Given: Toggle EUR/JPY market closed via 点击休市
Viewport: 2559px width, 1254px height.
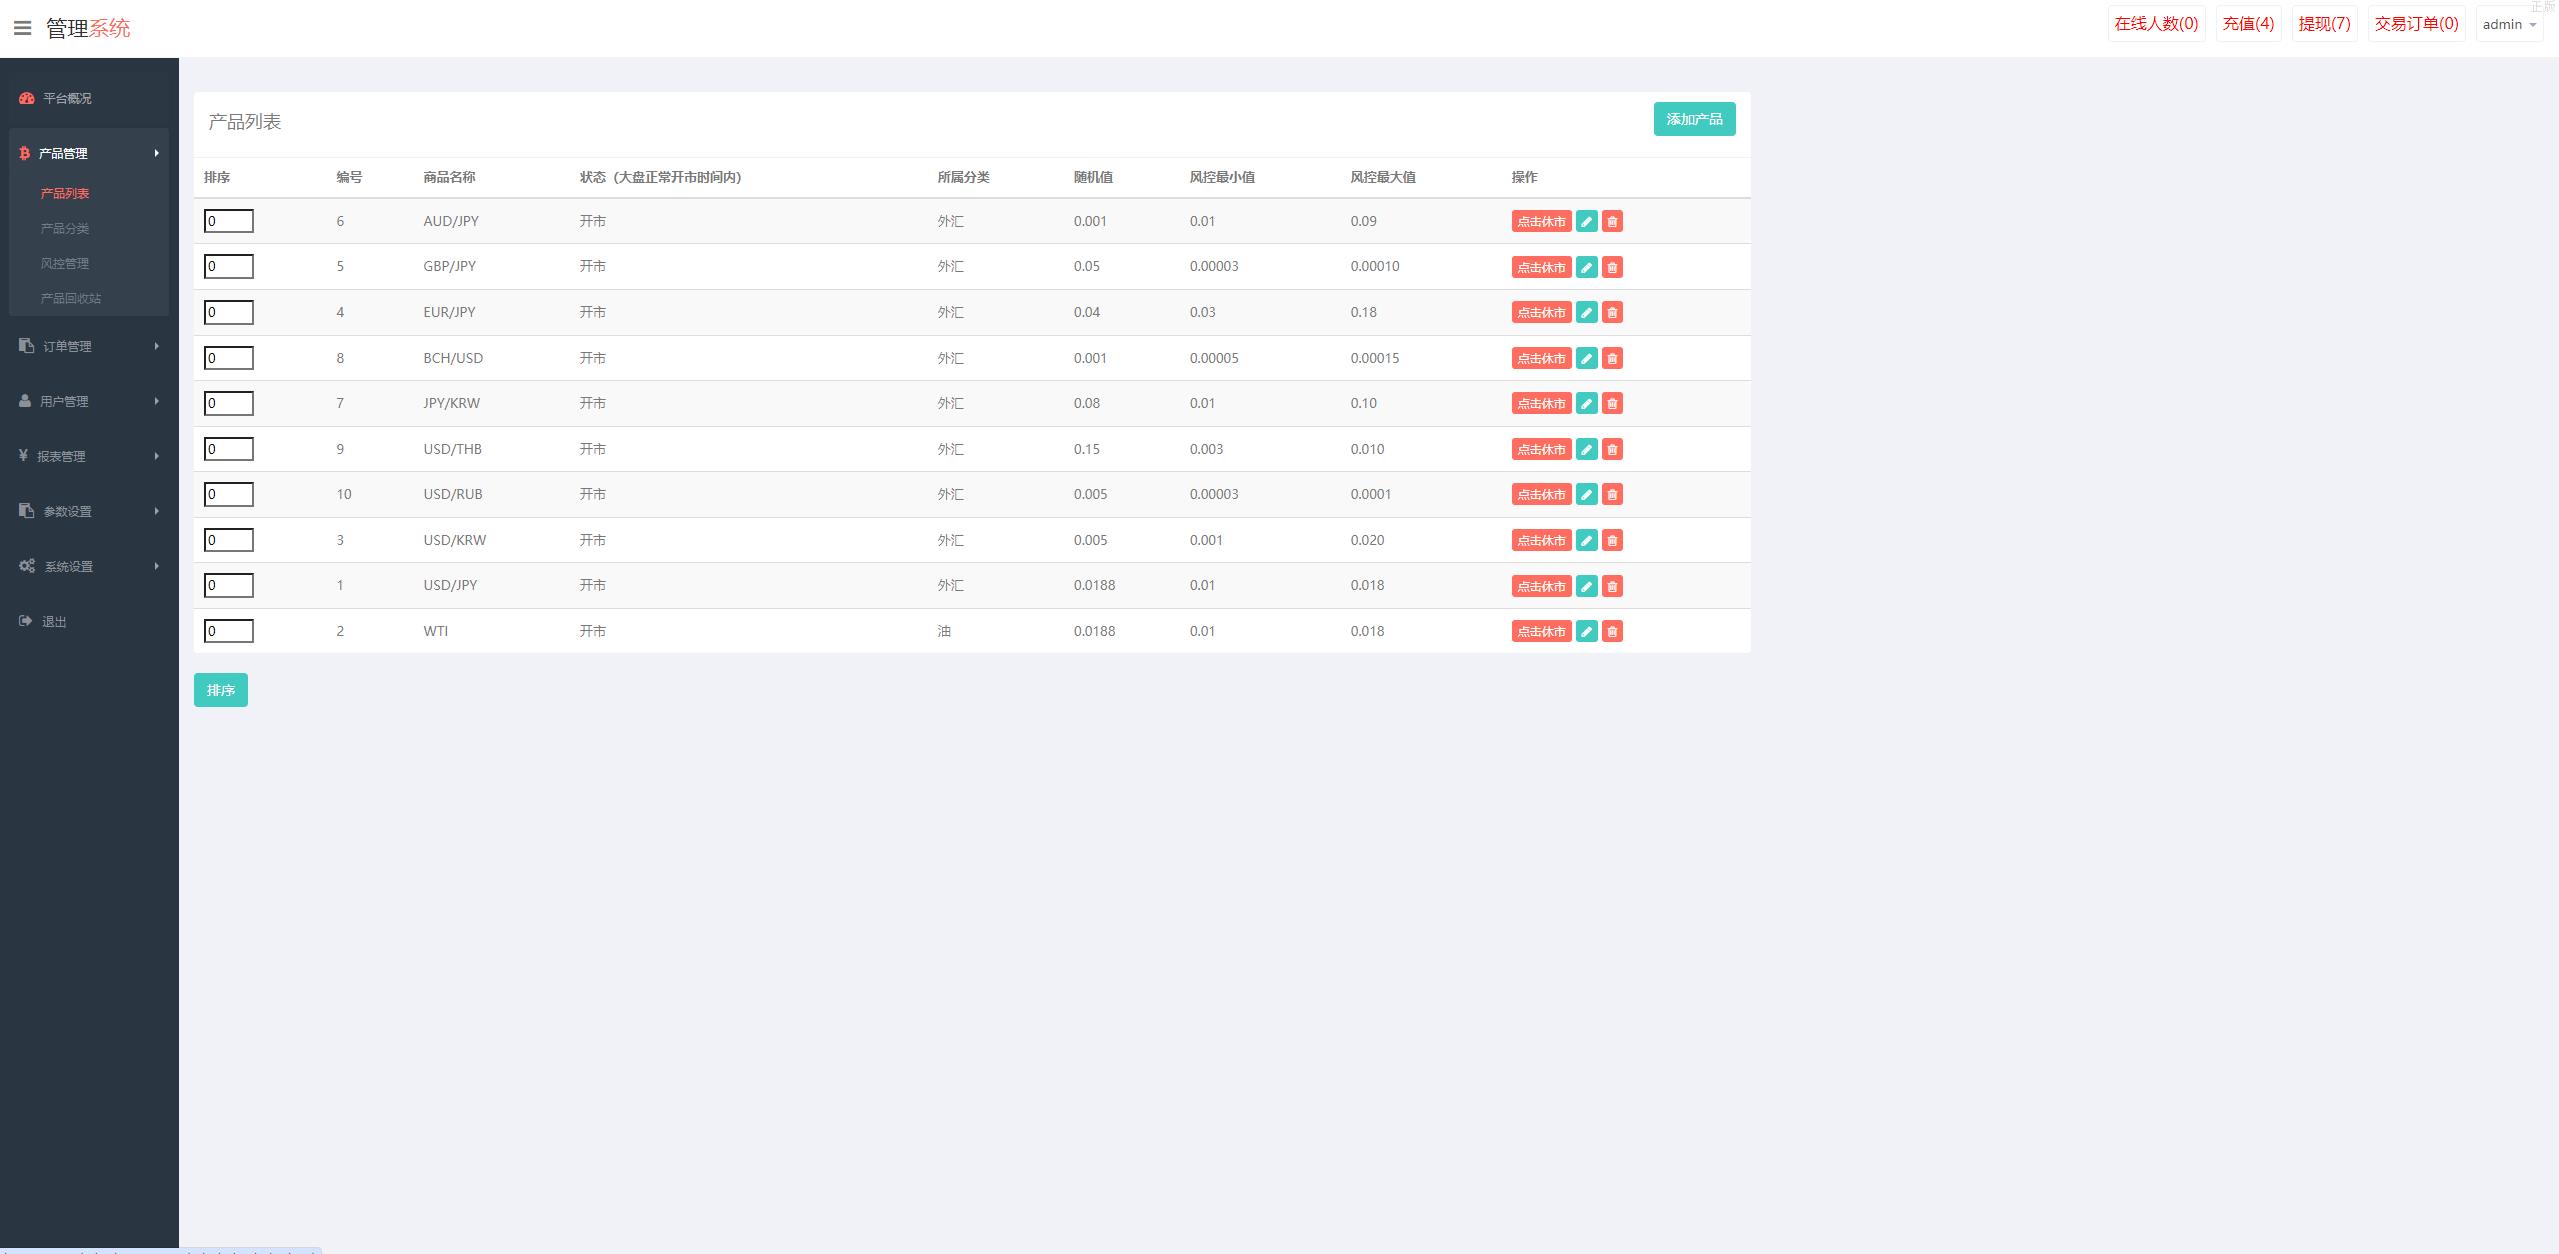Looking at the screenshot, I should click(1541, 313).
